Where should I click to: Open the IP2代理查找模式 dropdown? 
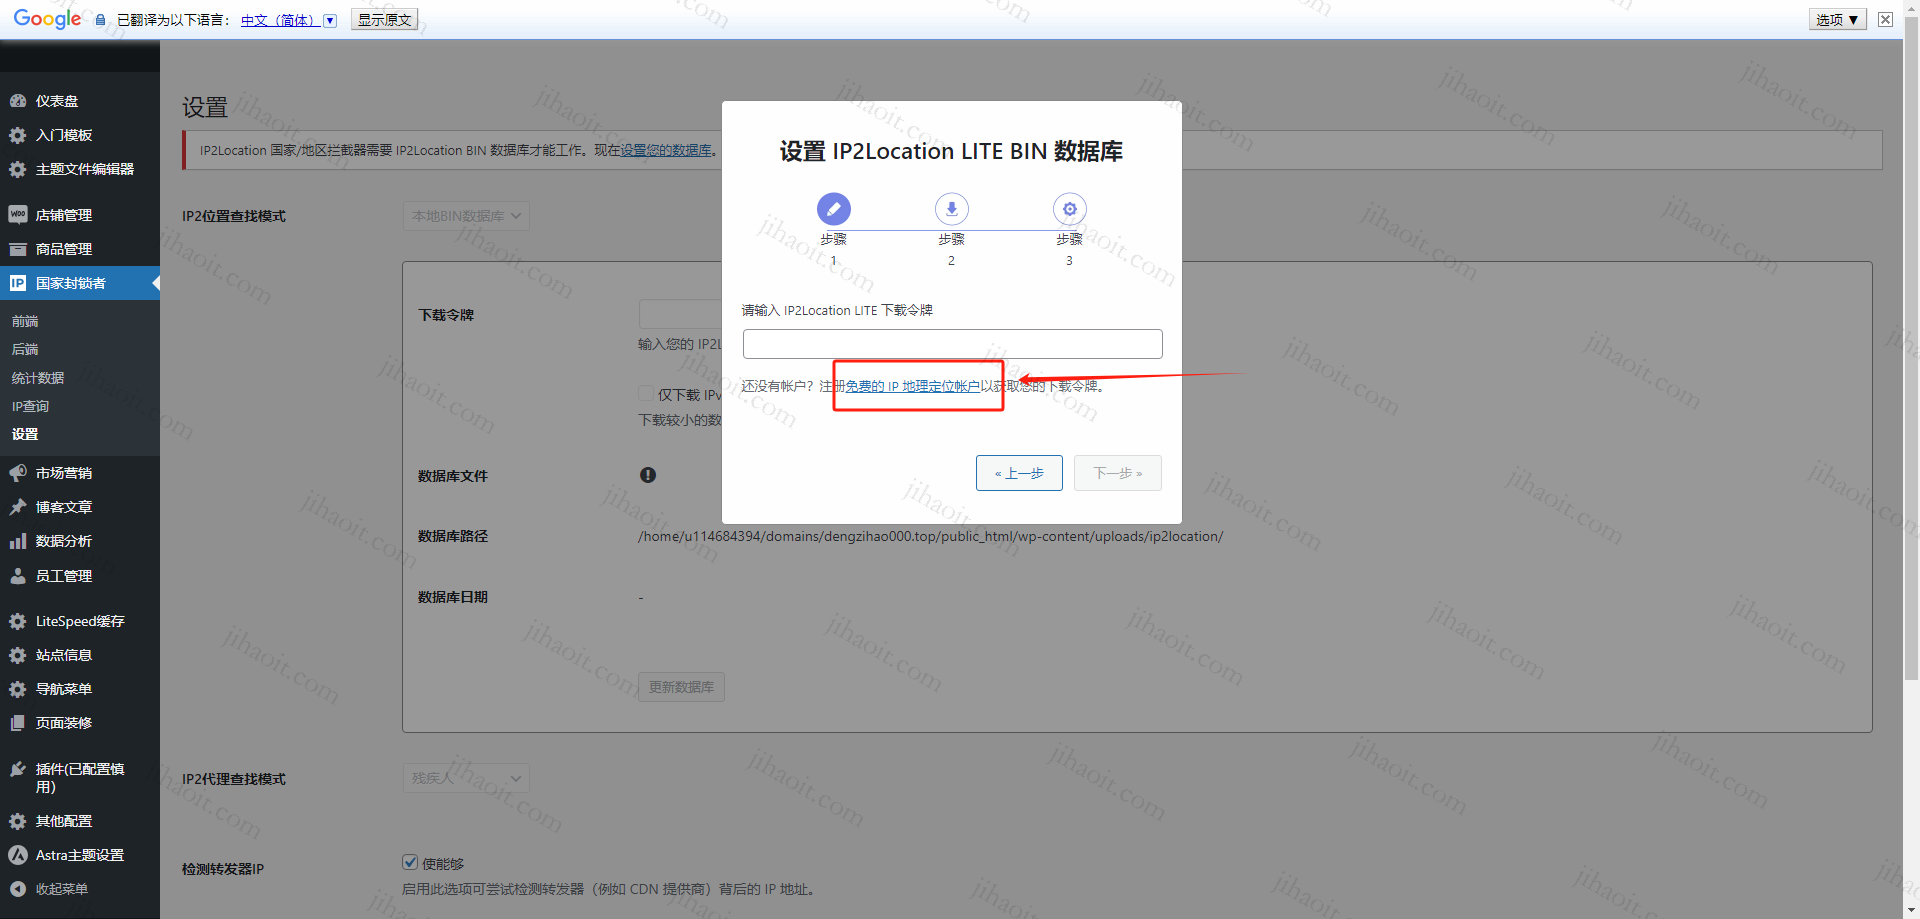(466, 778)
